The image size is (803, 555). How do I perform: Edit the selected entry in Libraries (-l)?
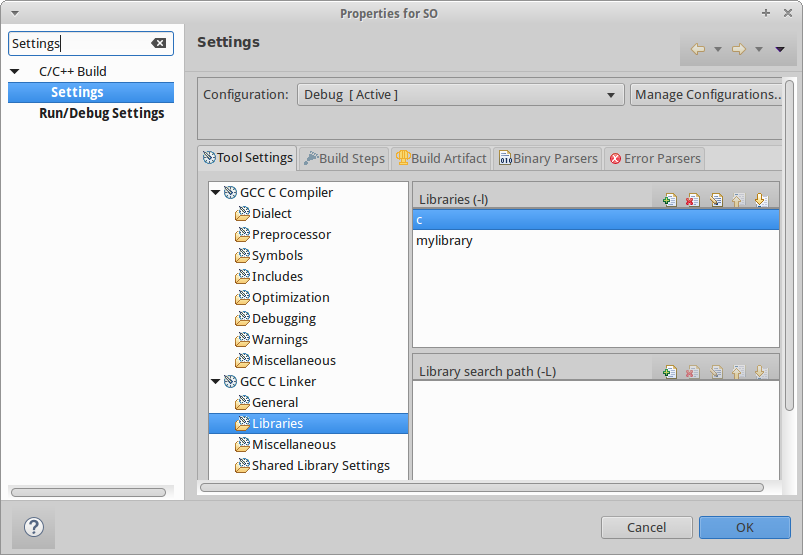(x=716, y=200)
